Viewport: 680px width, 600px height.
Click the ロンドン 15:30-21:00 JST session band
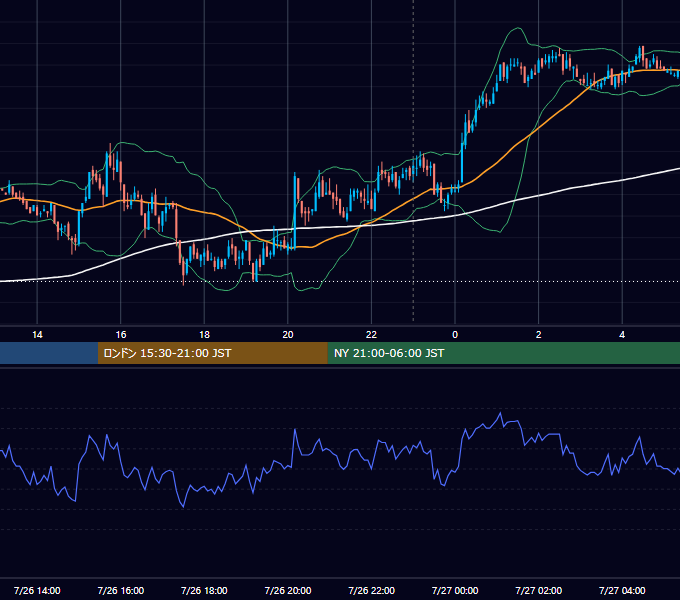pyautogui.click(x=212, y=353)
